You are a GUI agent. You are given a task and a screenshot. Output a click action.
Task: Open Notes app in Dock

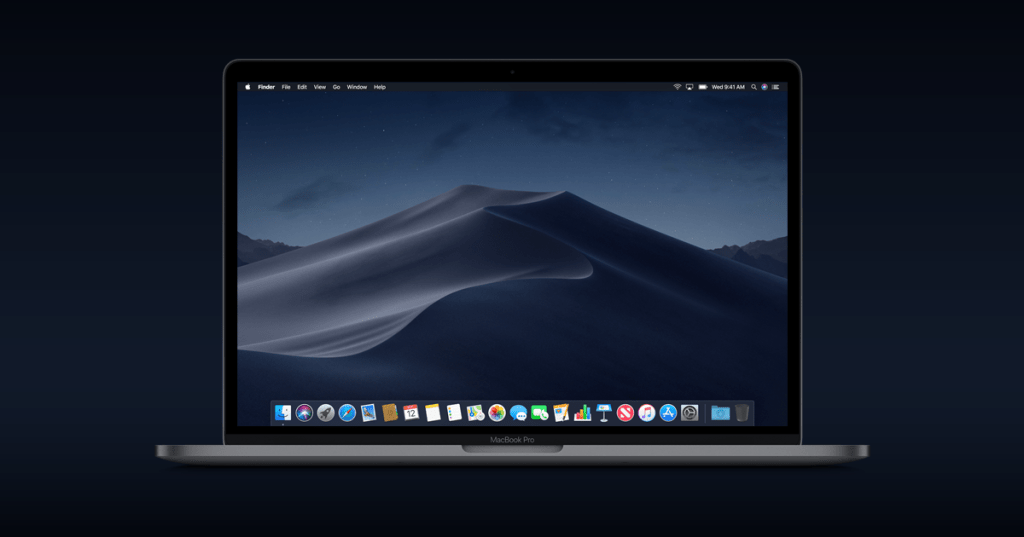432,413
